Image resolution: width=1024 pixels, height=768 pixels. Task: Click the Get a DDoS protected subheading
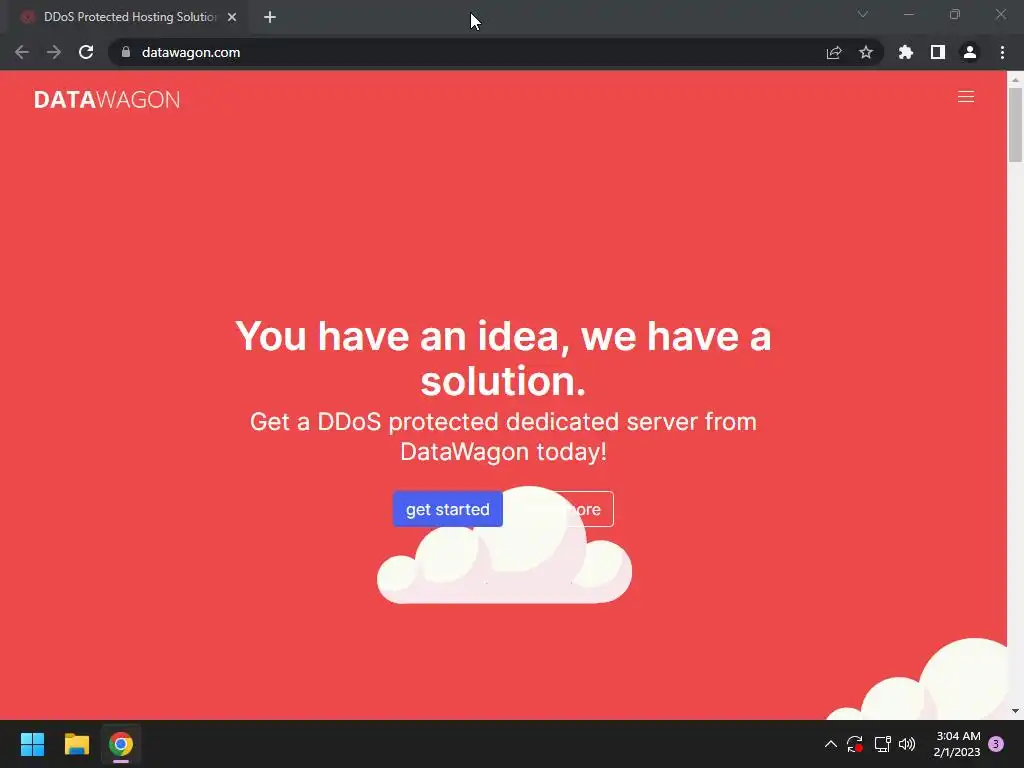tap(503, 436)
